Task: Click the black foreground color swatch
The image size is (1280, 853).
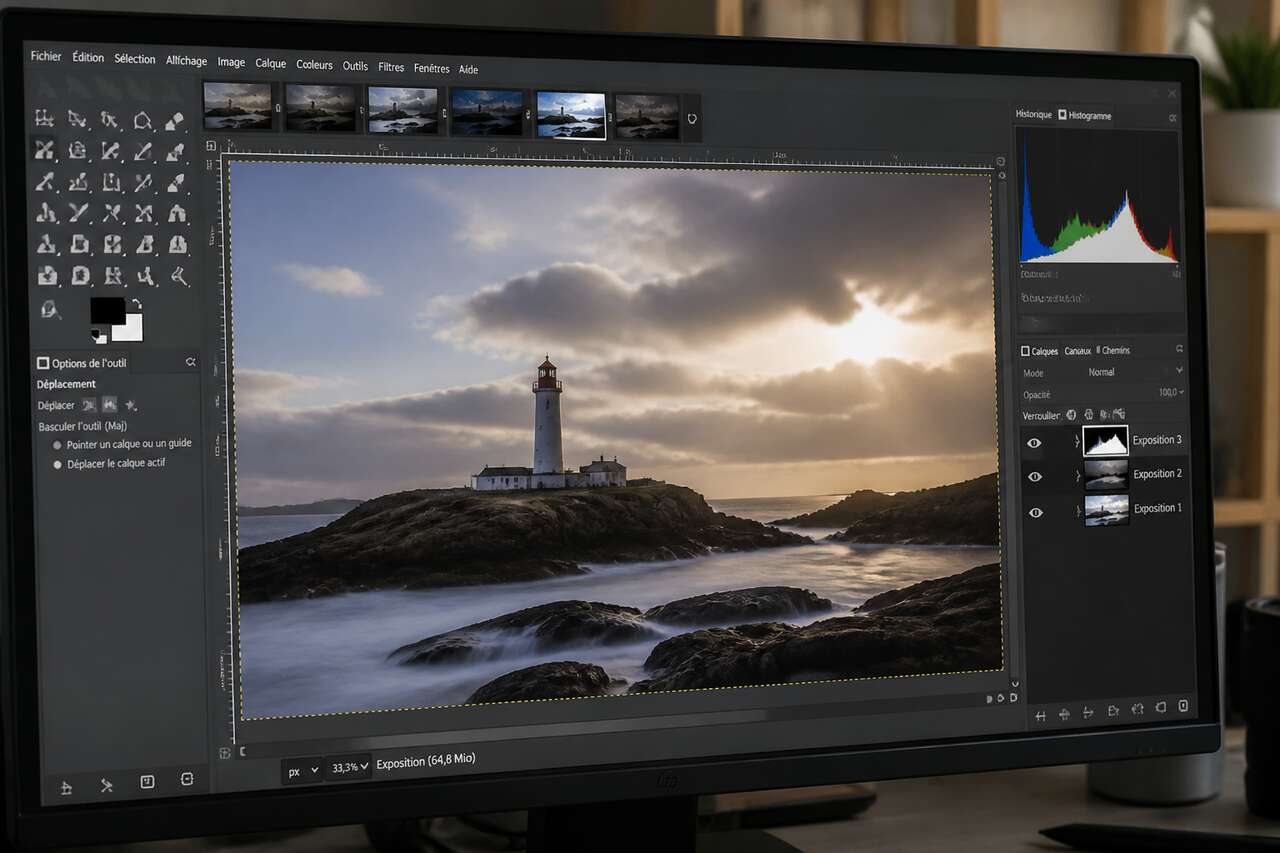Action: point(107,310)
